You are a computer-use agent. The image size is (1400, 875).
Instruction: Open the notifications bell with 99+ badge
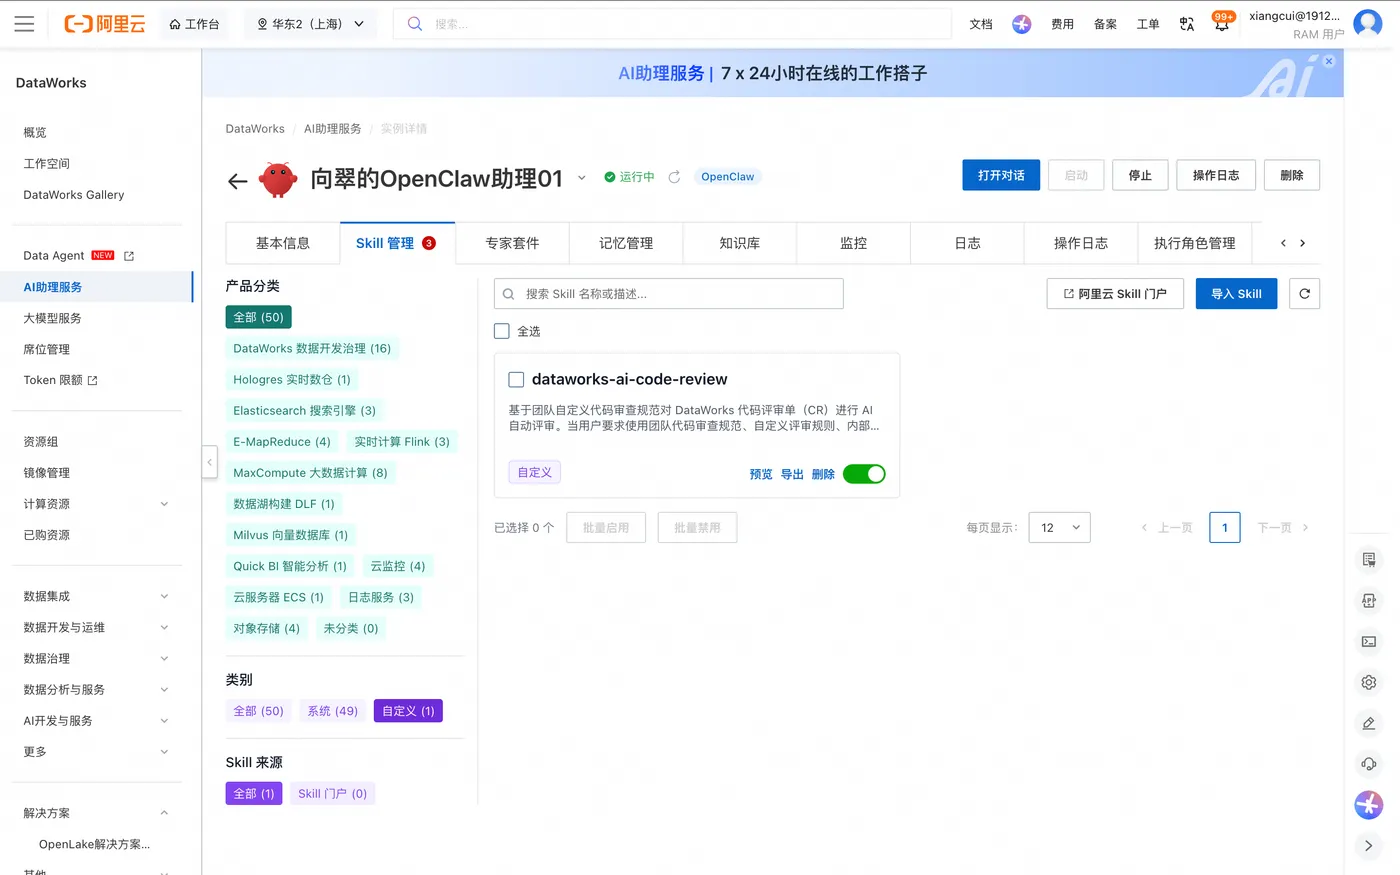tap(1221, 24)
